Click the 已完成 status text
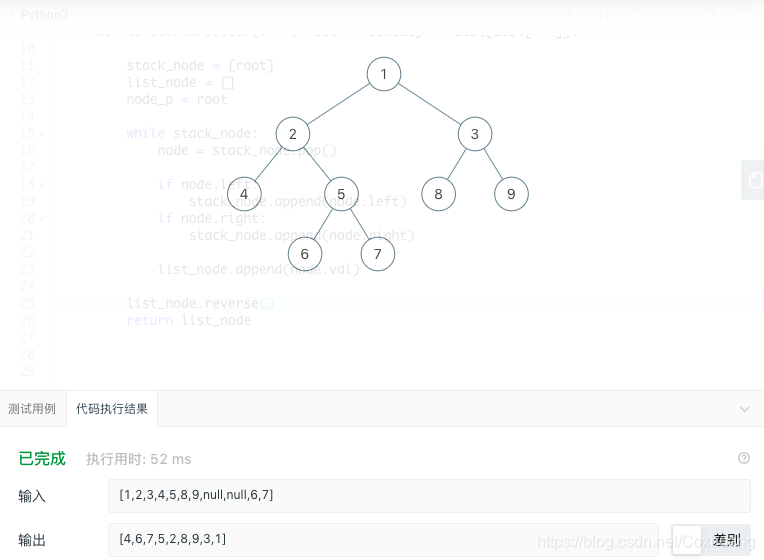 [x=42, y=459]
